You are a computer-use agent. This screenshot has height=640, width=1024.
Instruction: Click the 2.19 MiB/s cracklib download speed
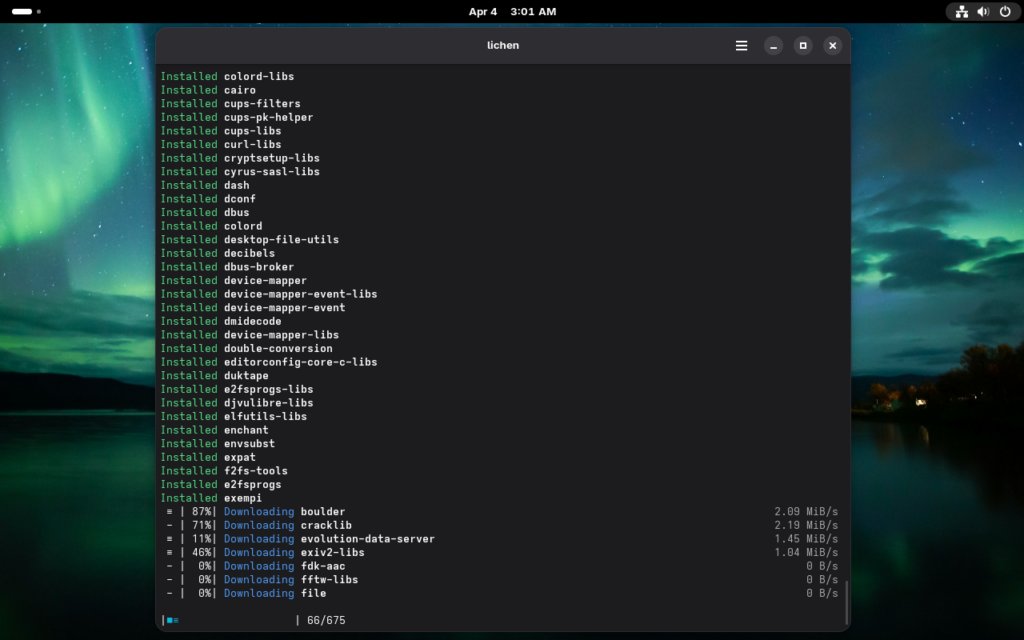(x=805, y=525)
